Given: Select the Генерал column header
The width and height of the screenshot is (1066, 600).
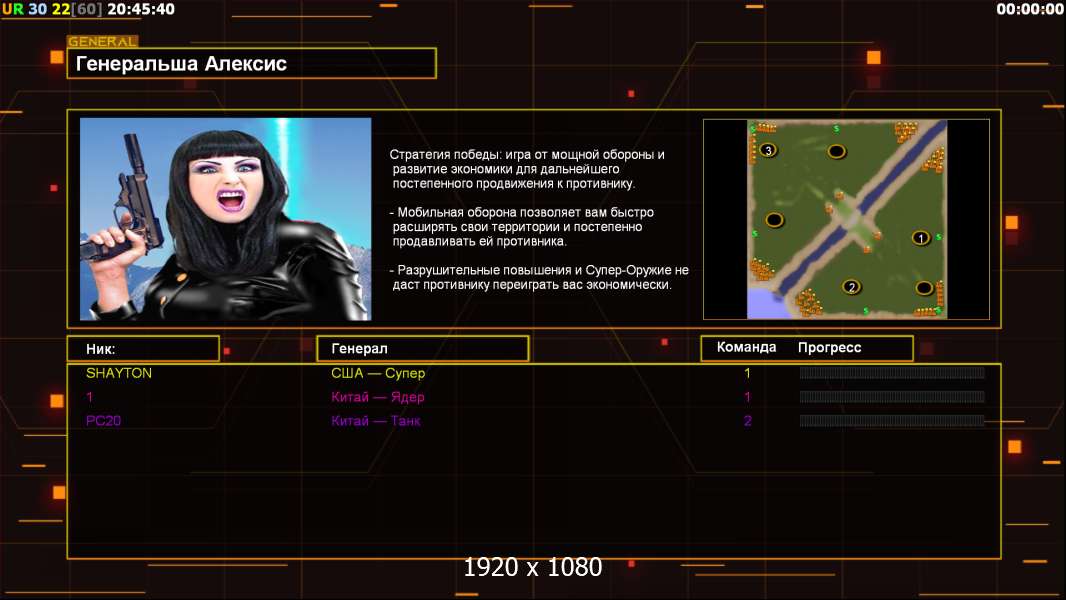Looking at the screenshot, I should coord(423,349).
